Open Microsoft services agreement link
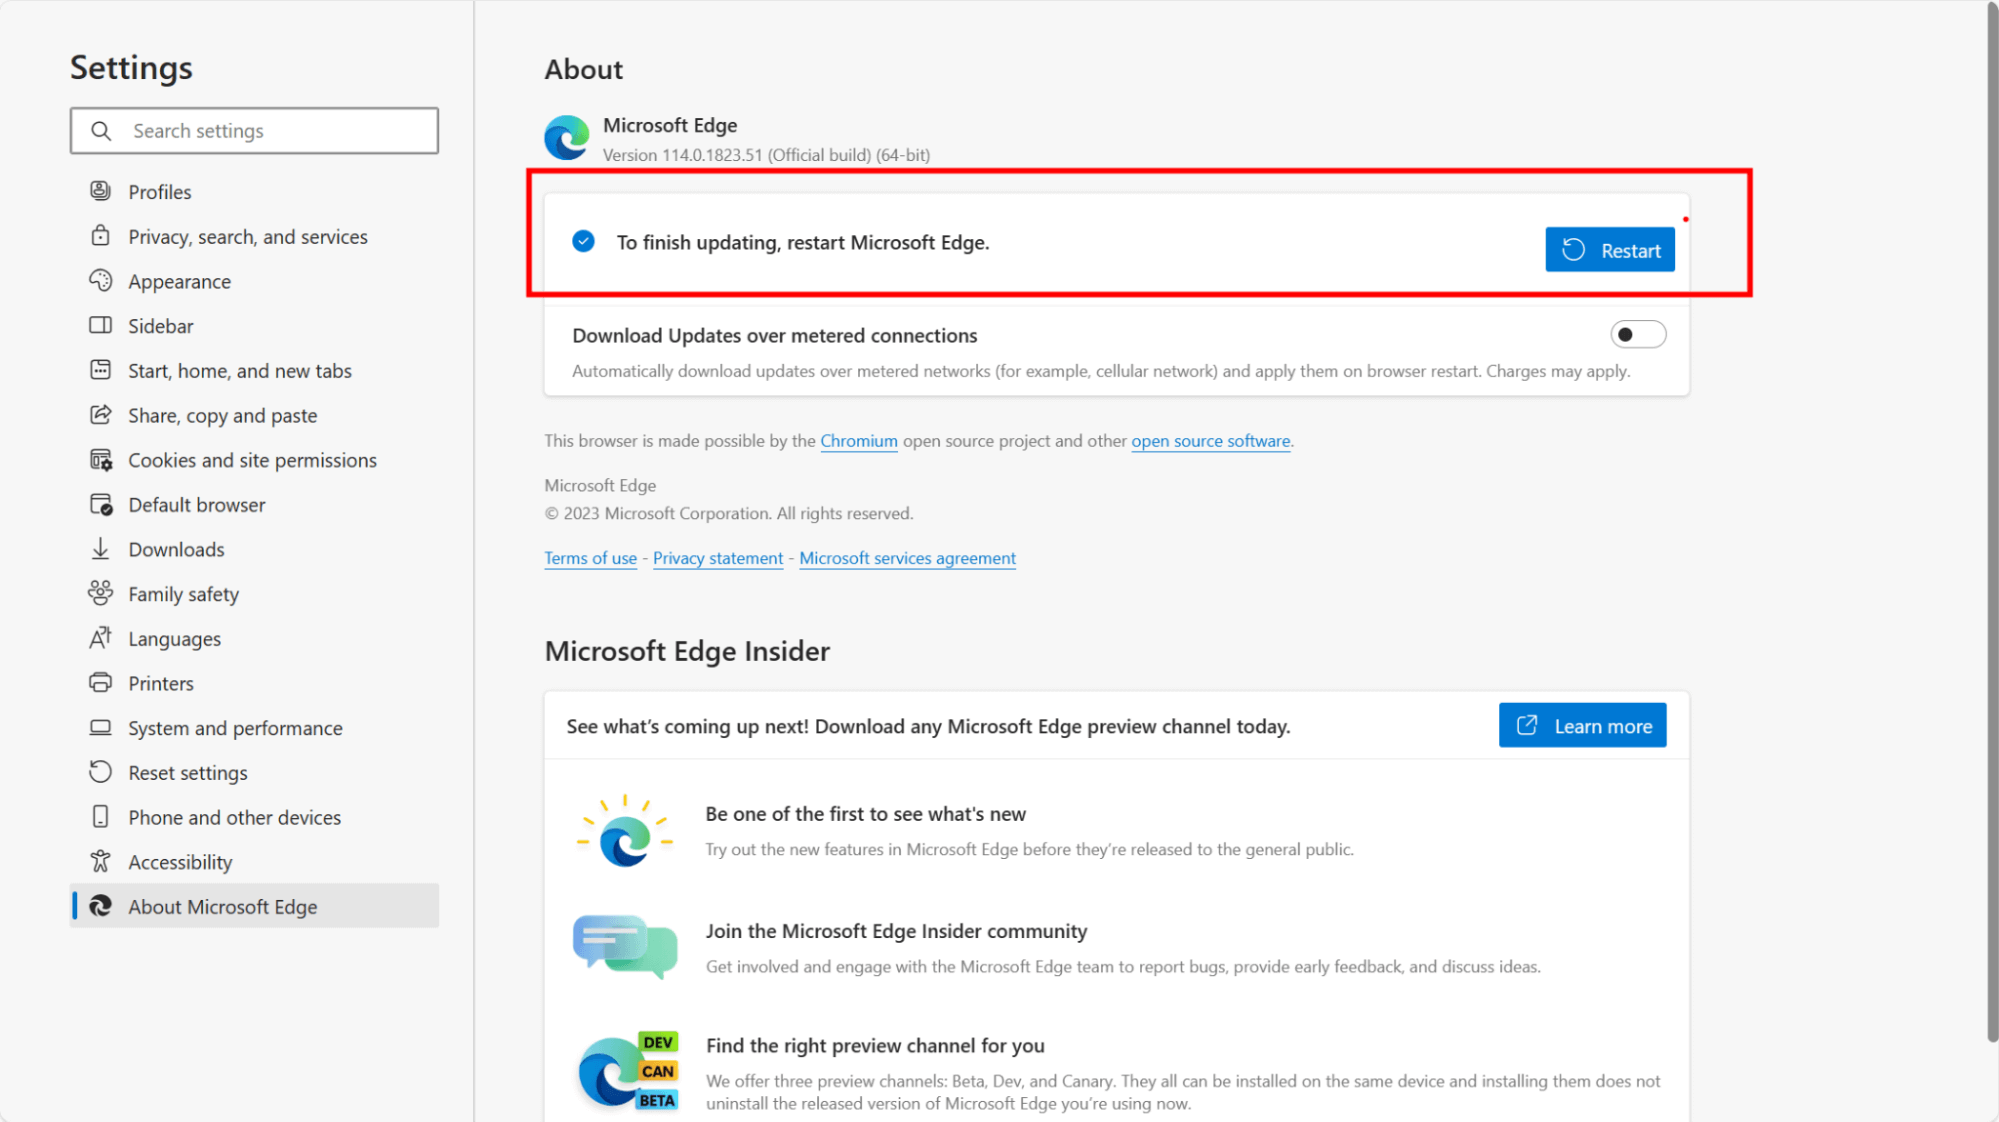This screenshot has width=1999, height=1122. coord(907,558)
